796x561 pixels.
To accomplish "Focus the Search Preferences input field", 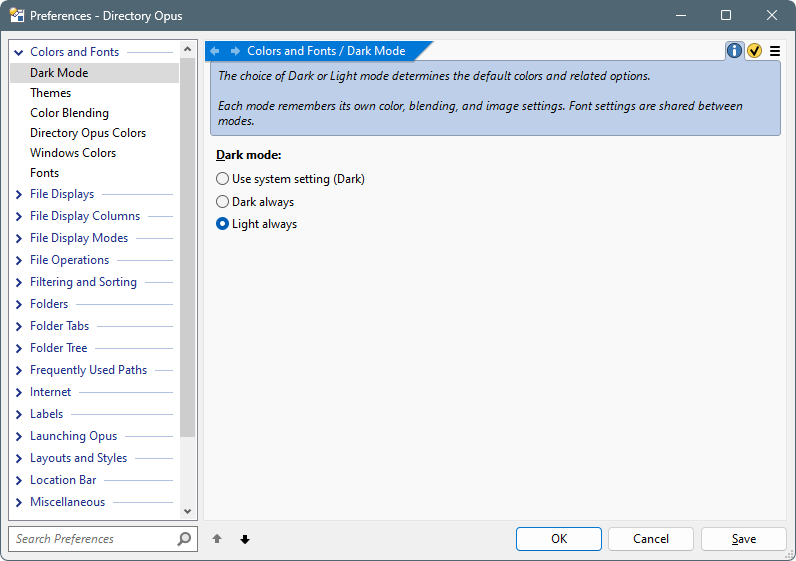I will click(x=90, y=539).
